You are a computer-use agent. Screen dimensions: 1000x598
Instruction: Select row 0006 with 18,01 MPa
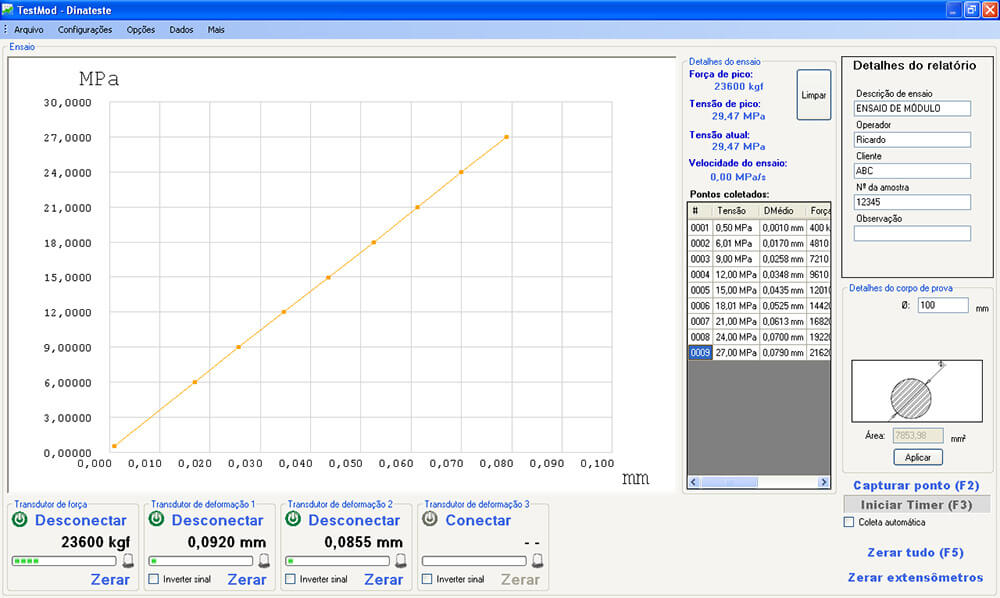click(759, 306)
